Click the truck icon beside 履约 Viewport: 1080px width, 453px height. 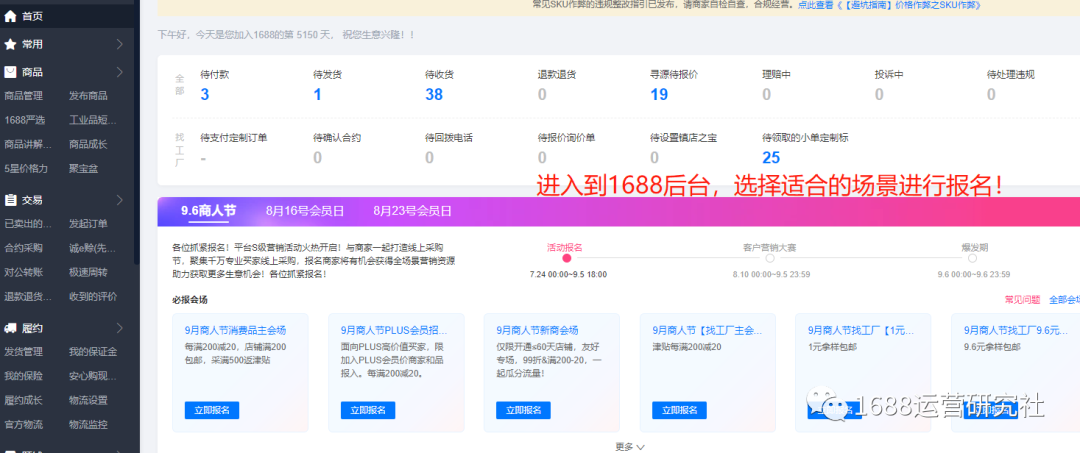(x=10, y=328)
